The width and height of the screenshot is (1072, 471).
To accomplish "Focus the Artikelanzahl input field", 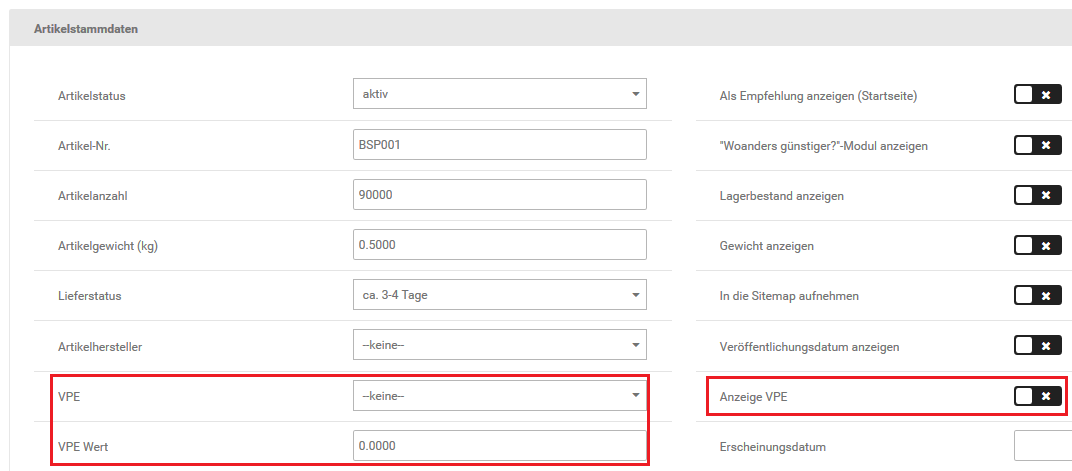I will (499, 195).
